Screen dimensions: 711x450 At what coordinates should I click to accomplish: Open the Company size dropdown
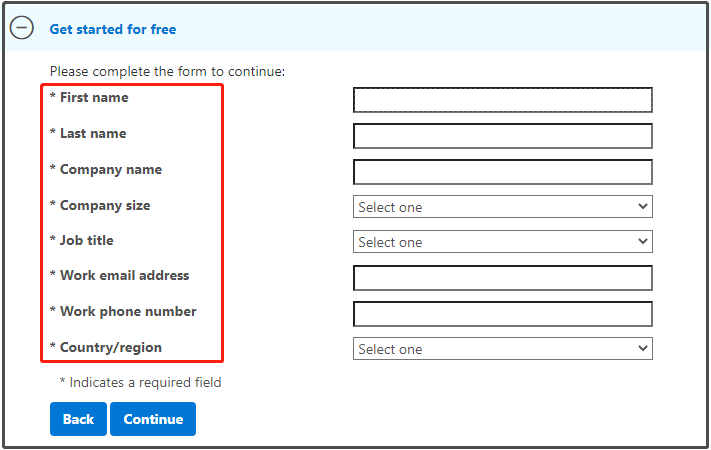(x=502, y=207)
